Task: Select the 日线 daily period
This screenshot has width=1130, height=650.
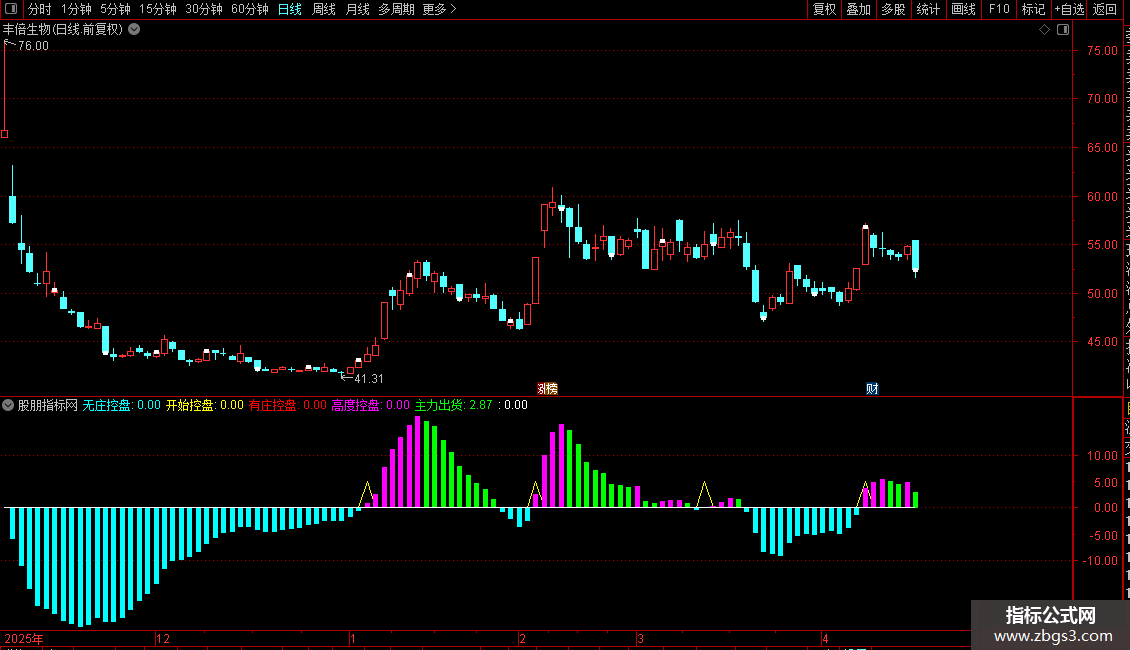Action: coord(290,9)
